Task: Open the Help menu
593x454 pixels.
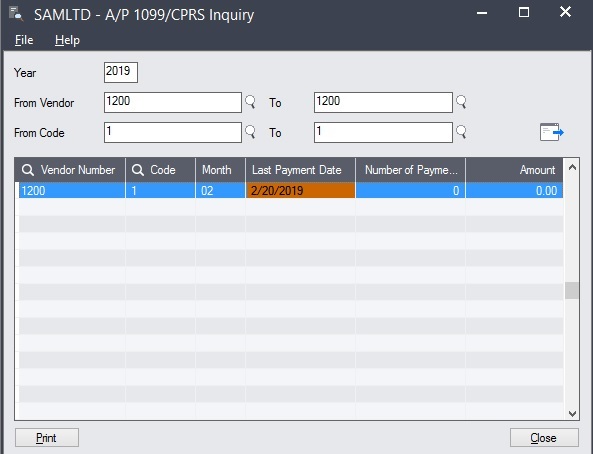Action: point(67,40)
